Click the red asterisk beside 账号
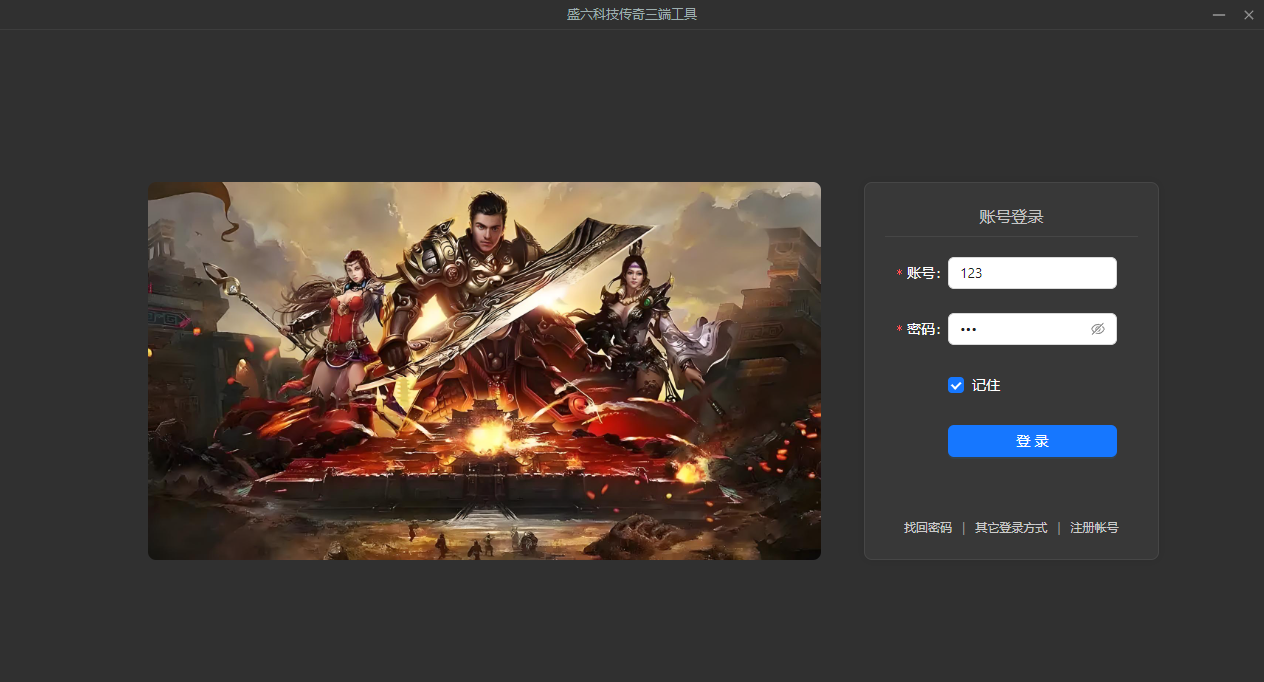Viewport: 1264px width, 682px height. coord(899,272)
